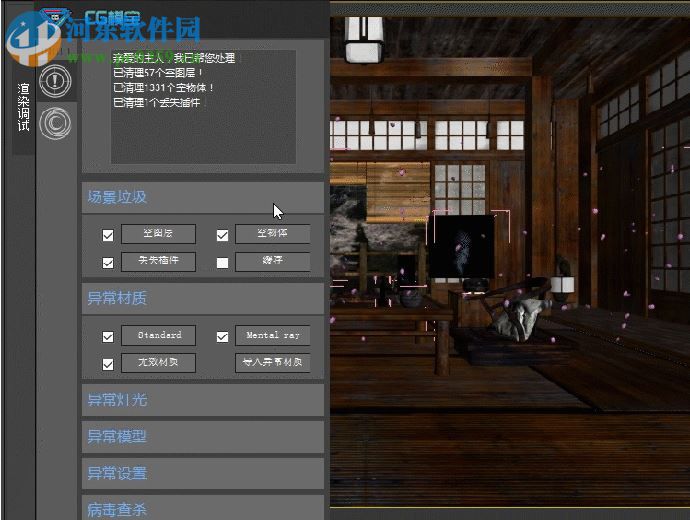Click the log line 已清理57个空图层

coord(158,73)
